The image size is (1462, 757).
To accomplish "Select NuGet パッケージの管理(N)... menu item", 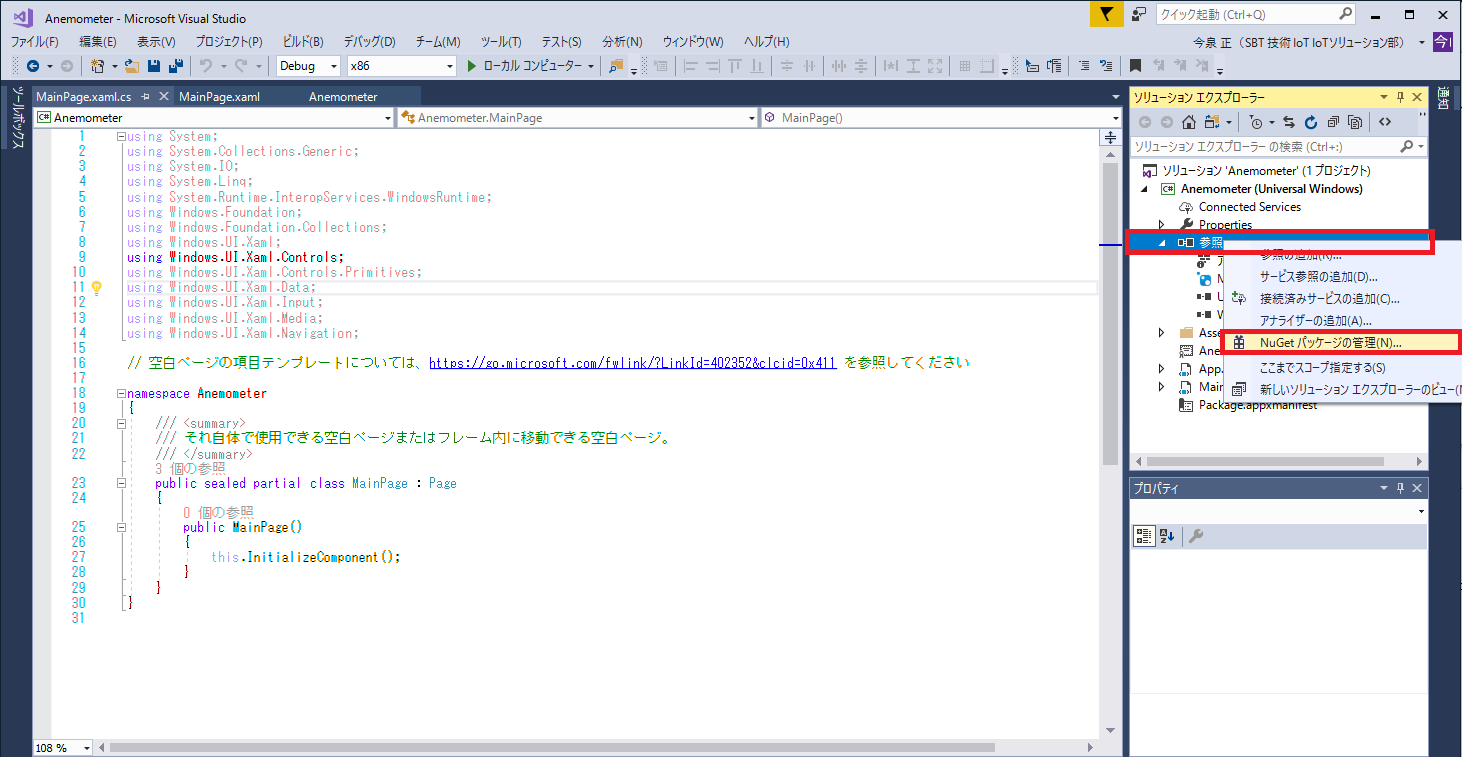I will [1344, 342].
